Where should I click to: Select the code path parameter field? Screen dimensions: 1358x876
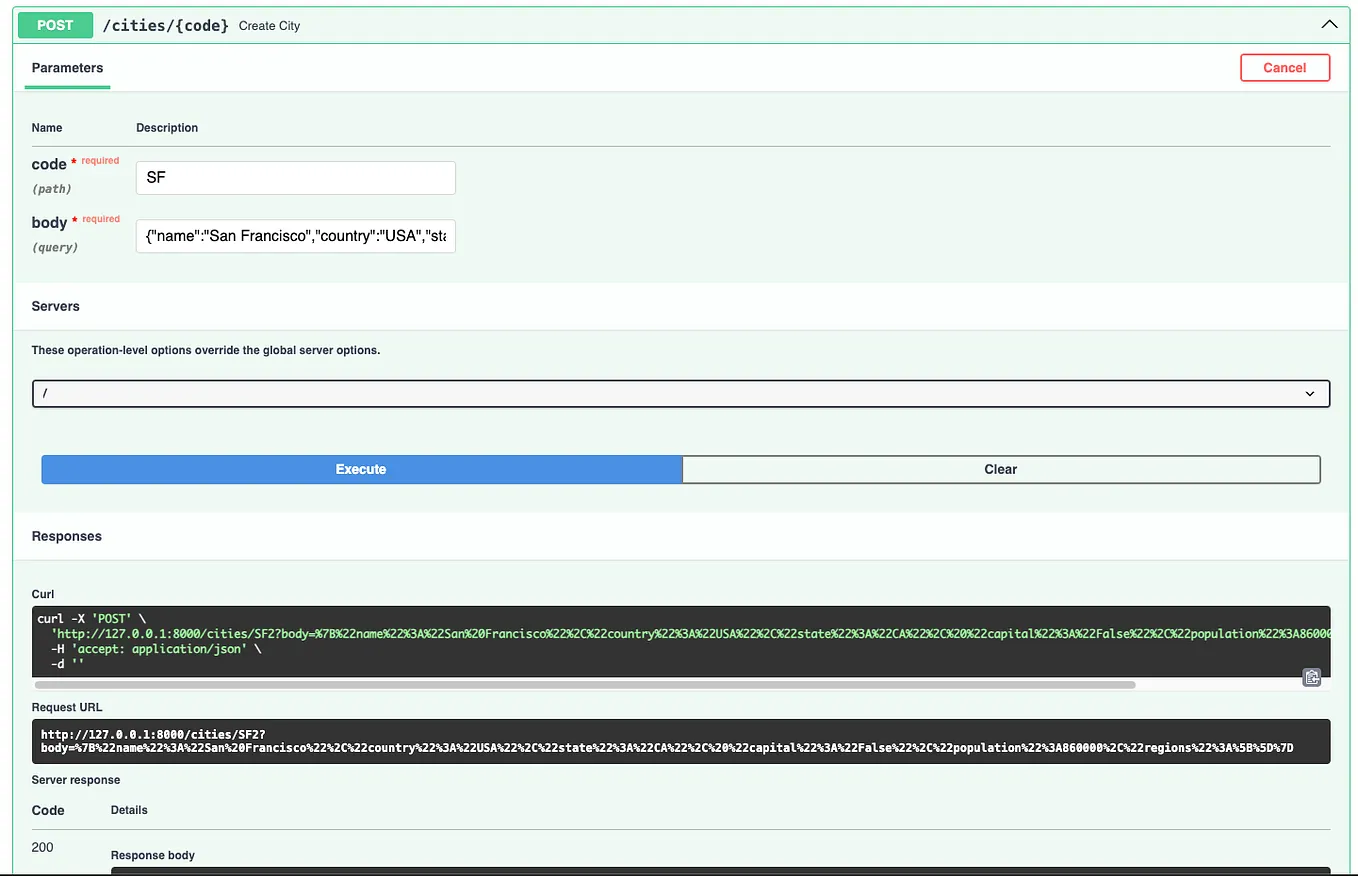pos(295,177)
